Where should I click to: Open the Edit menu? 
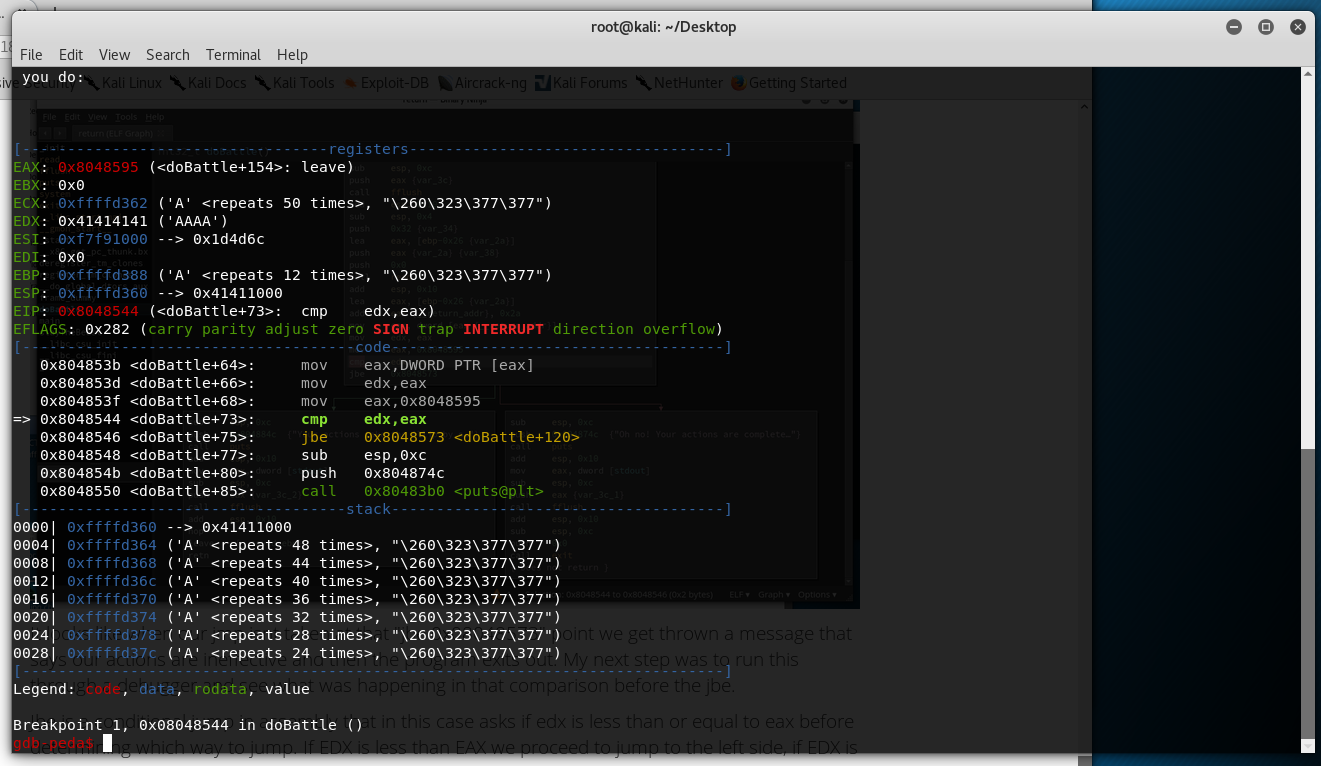click(x=71, y=55)
